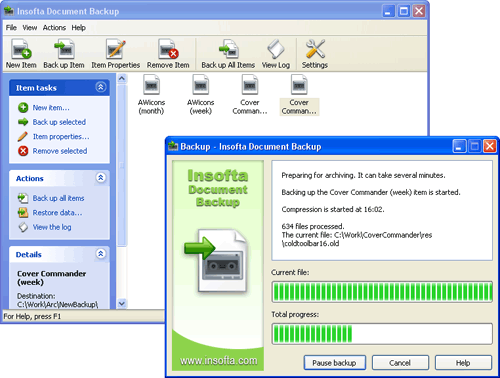Click the sidebar scrollbar up arrow

tap(122, 79)
